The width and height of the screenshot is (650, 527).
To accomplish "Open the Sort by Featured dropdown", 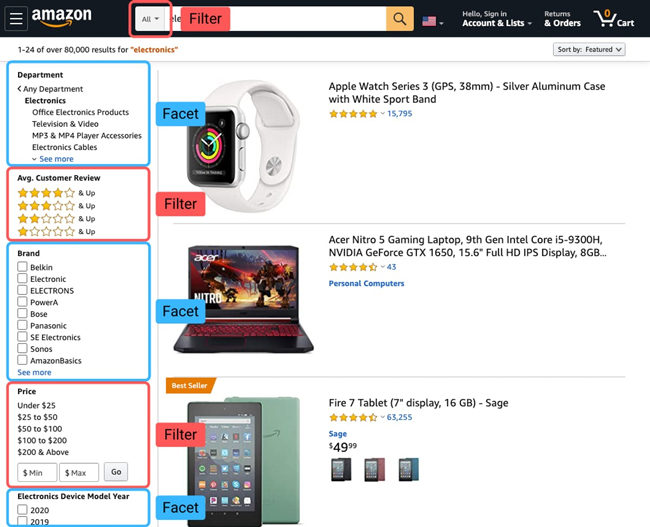I will pos(589,49).
